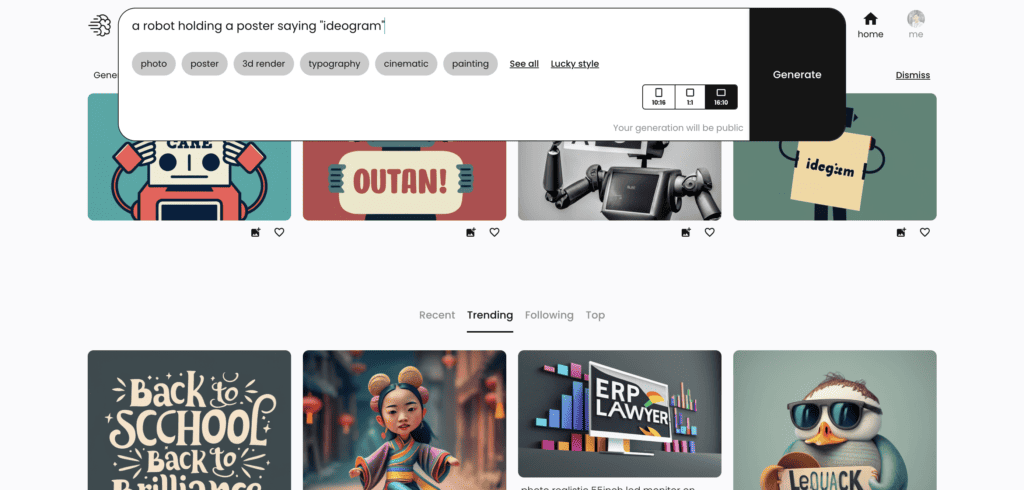1024x490 pixels.
Task: Switch to the Recent tab
Action: point(437,315)
